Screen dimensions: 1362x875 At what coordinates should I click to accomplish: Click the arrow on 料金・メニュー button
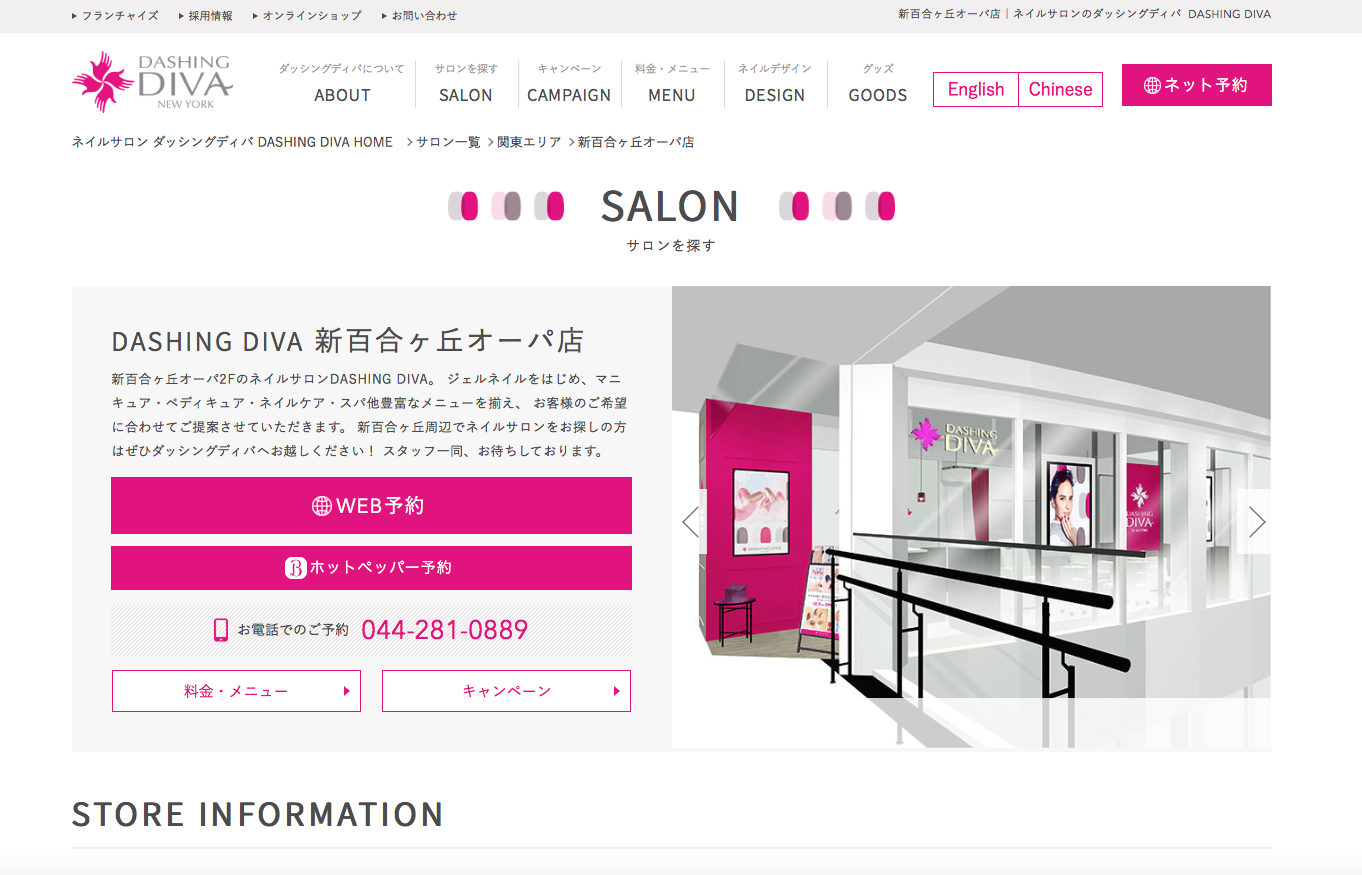point(346,691)
